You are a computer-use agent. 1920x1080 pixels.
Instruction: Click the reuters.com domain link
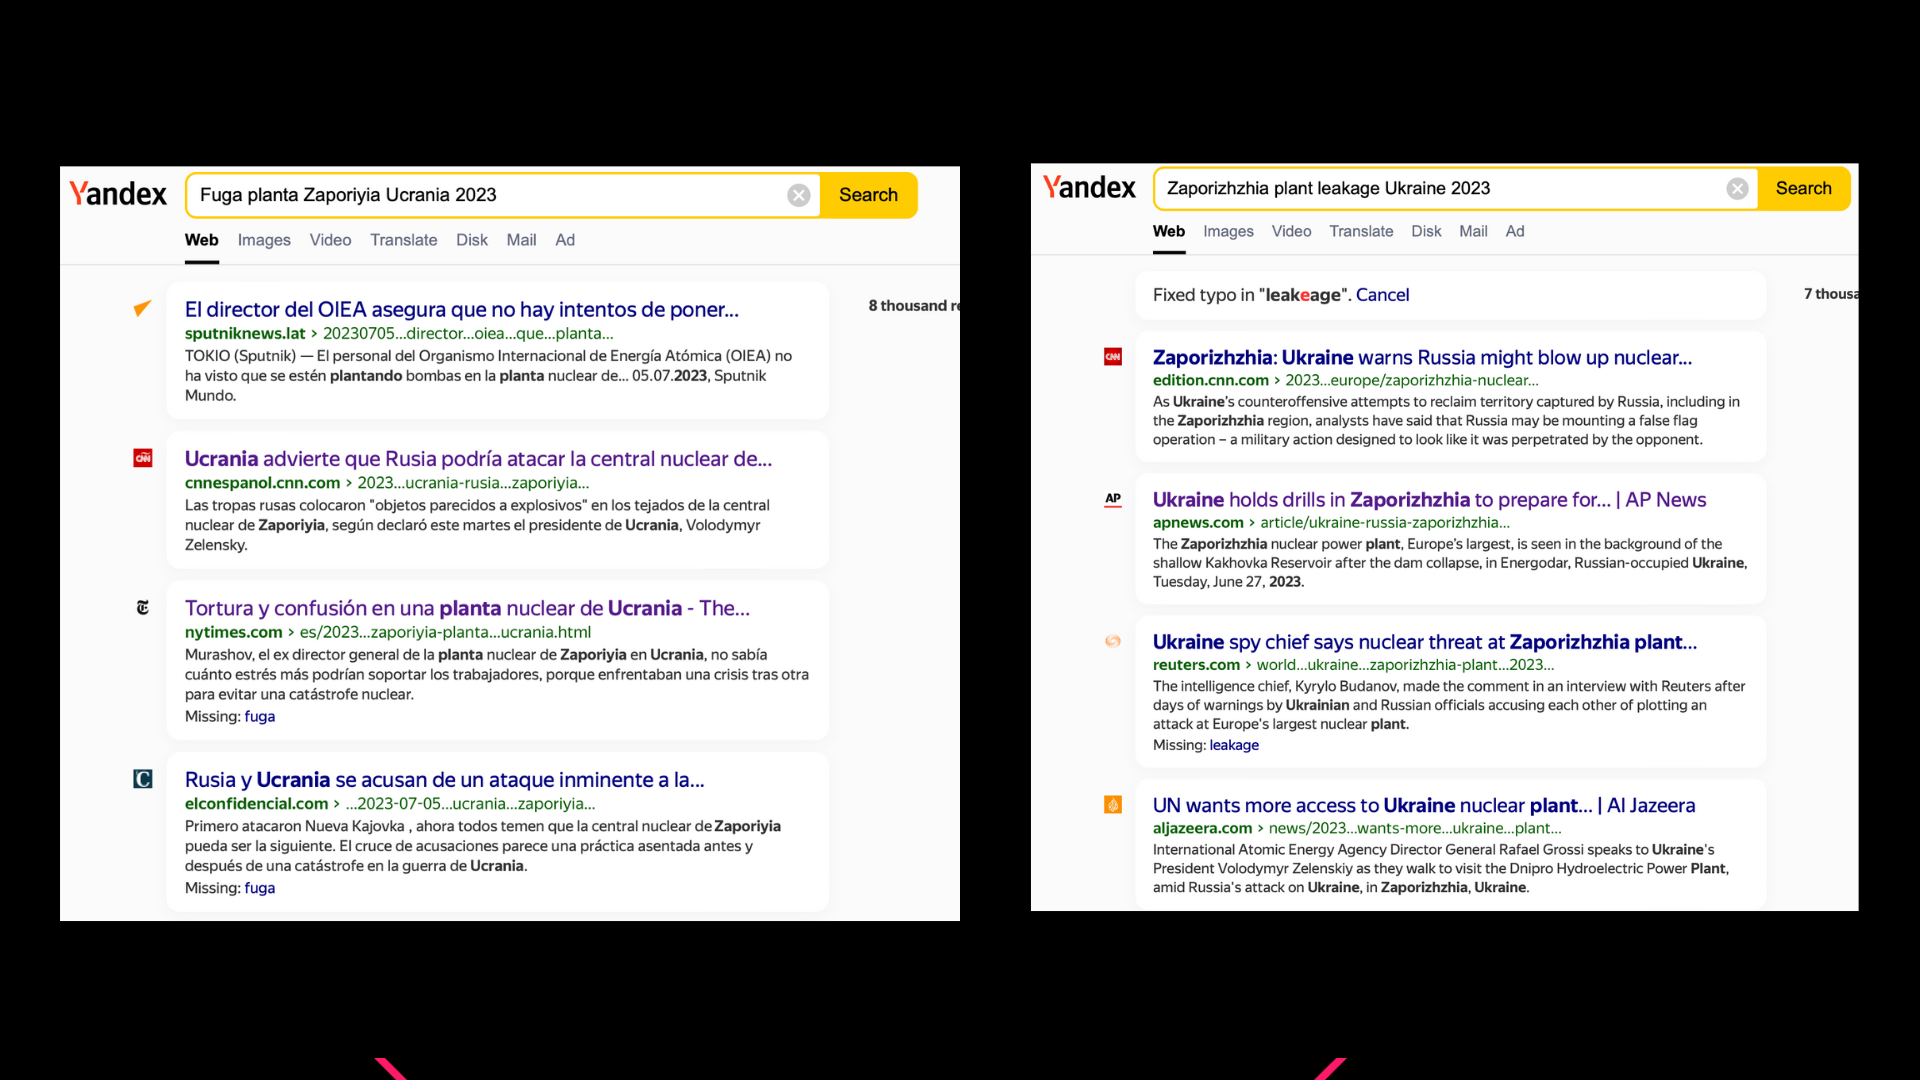click(1196, 664)
